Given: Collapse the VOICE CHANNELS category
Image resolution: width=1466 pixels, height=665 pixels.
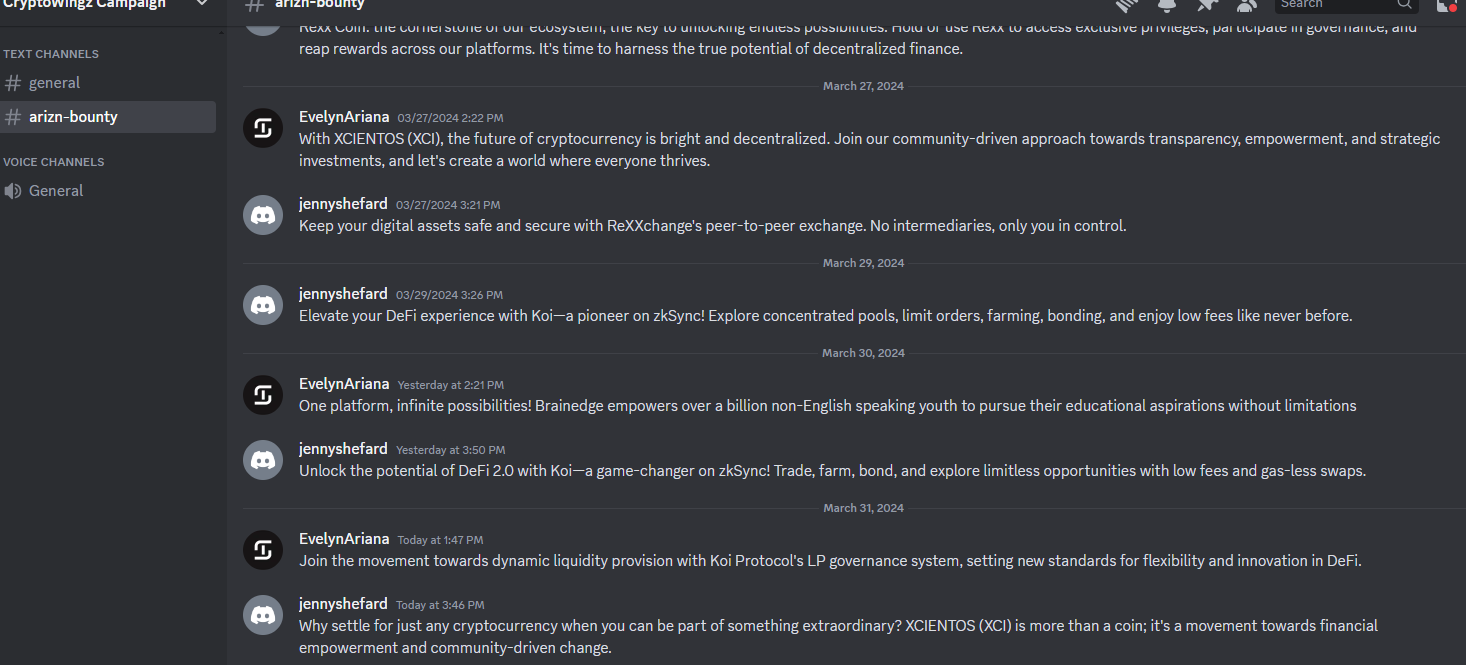Looking at the screenshot, I should tap(53, 162).
